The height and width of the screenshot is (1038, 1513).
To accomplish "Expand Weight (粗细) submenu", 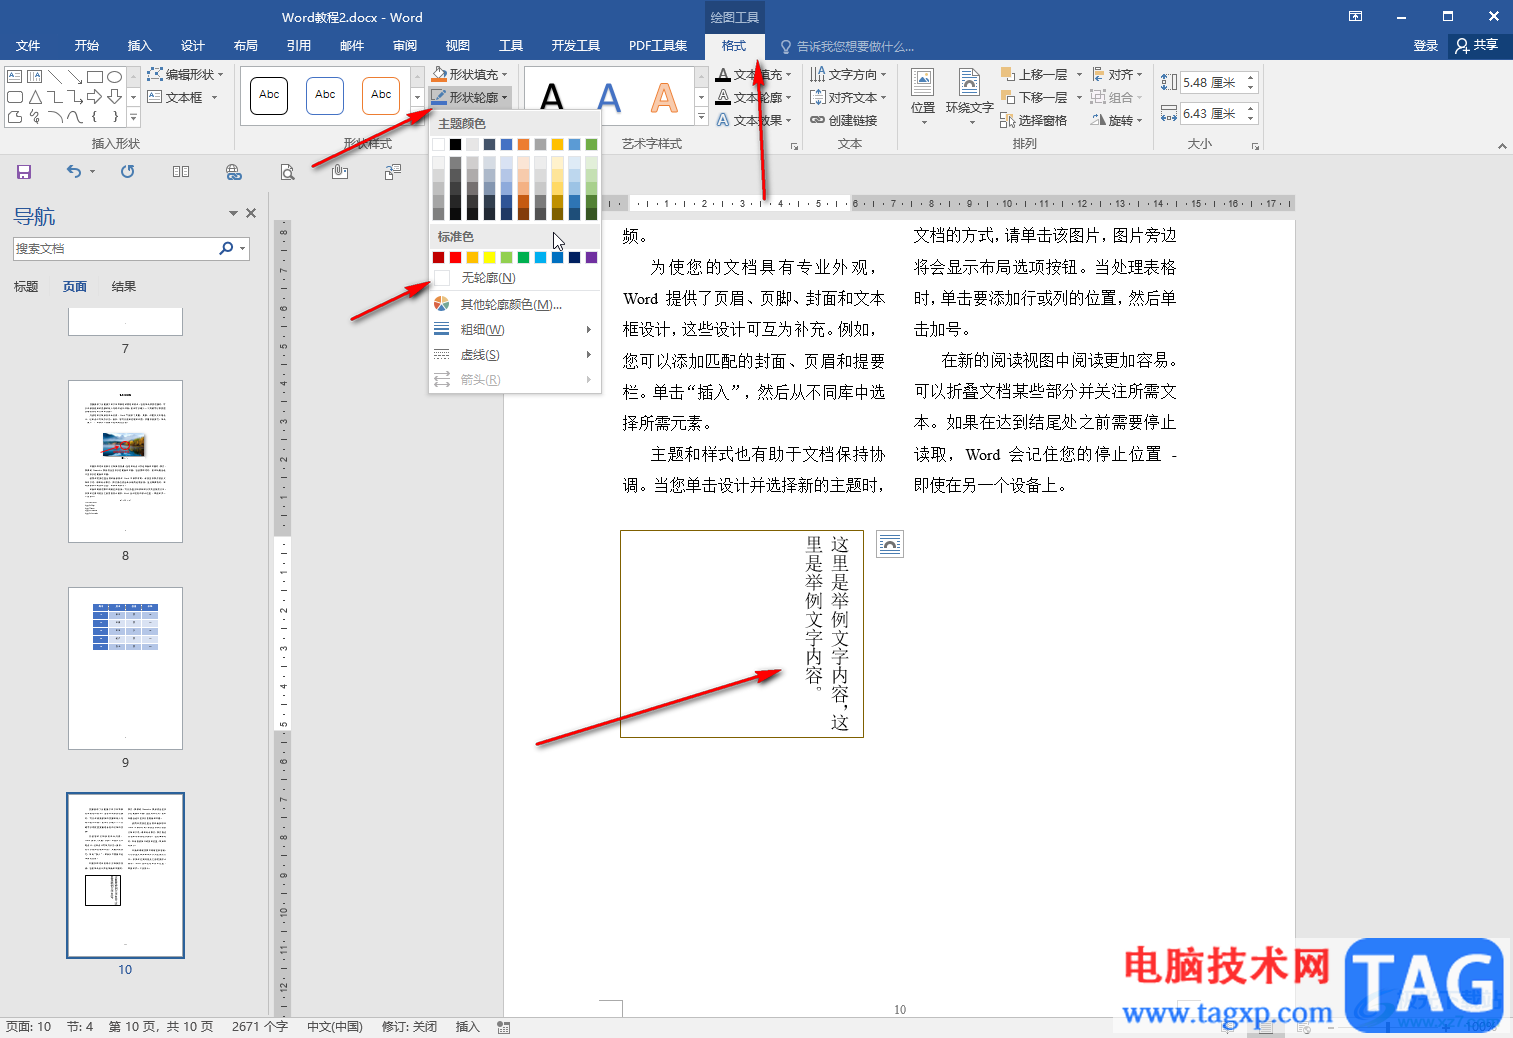I will pos(514,329).
